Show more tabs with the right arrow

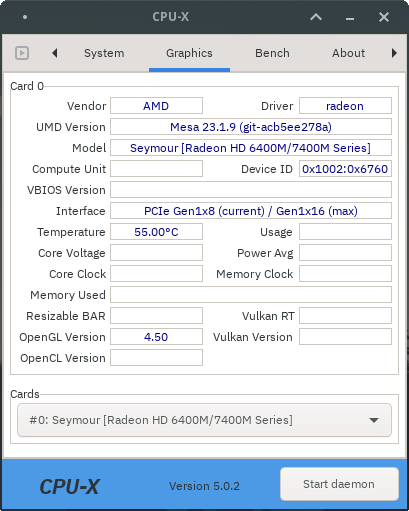click(x=394, y=53)
